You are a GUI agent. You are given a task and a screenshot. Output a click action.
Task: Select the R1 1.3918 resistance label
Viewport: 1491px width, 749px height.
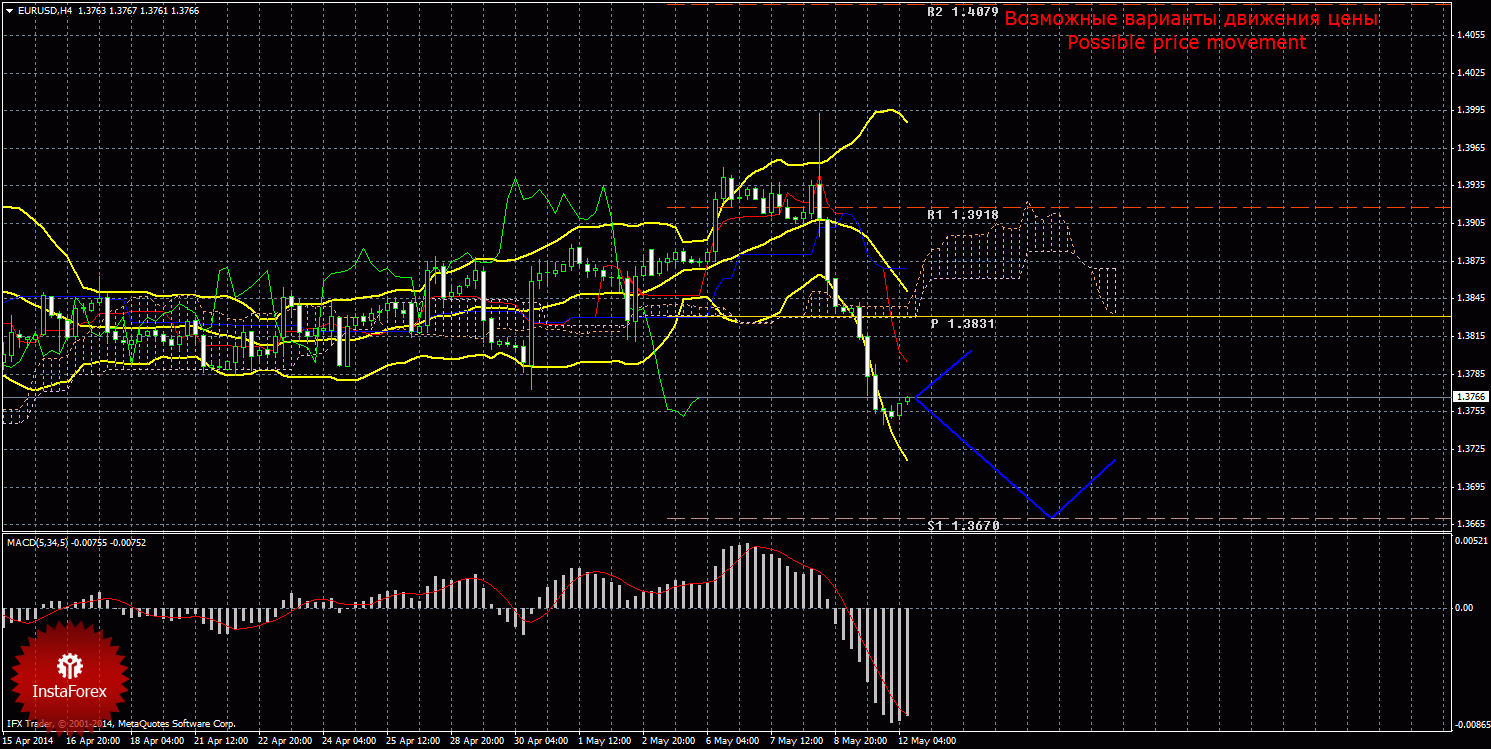point(963,215)
